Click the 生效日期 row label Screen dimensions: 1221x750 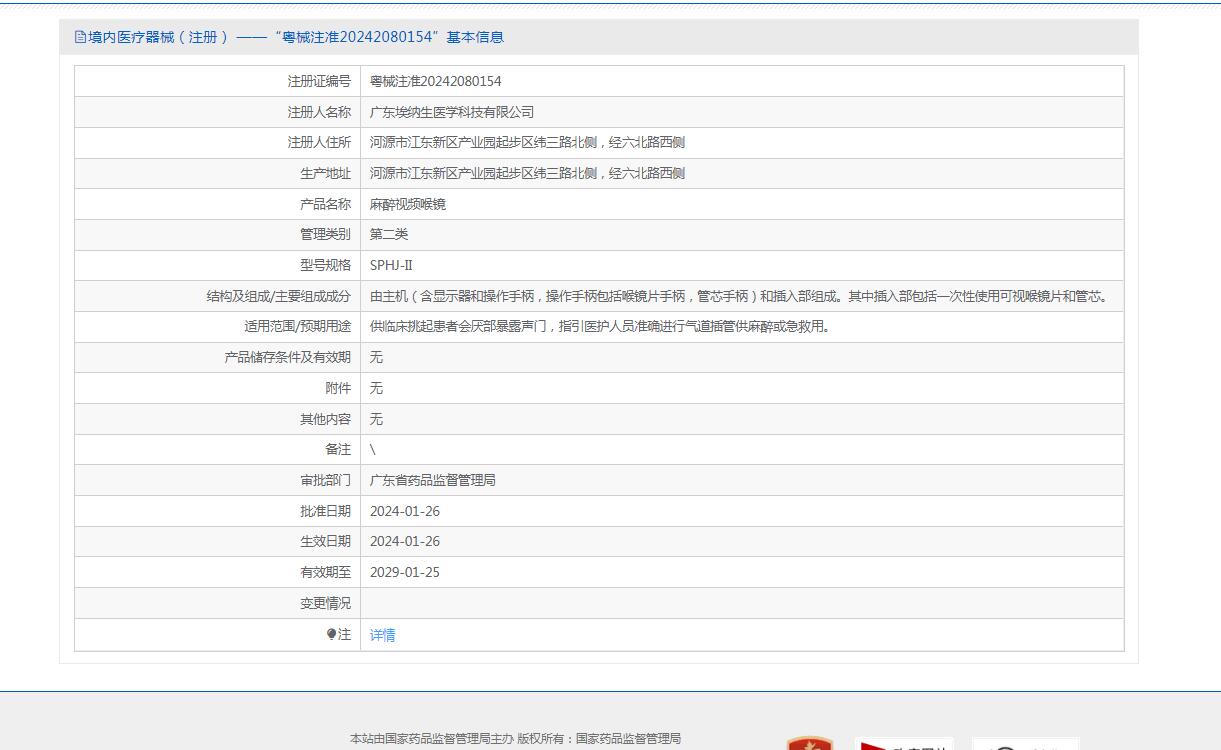[x=325, y=541]
